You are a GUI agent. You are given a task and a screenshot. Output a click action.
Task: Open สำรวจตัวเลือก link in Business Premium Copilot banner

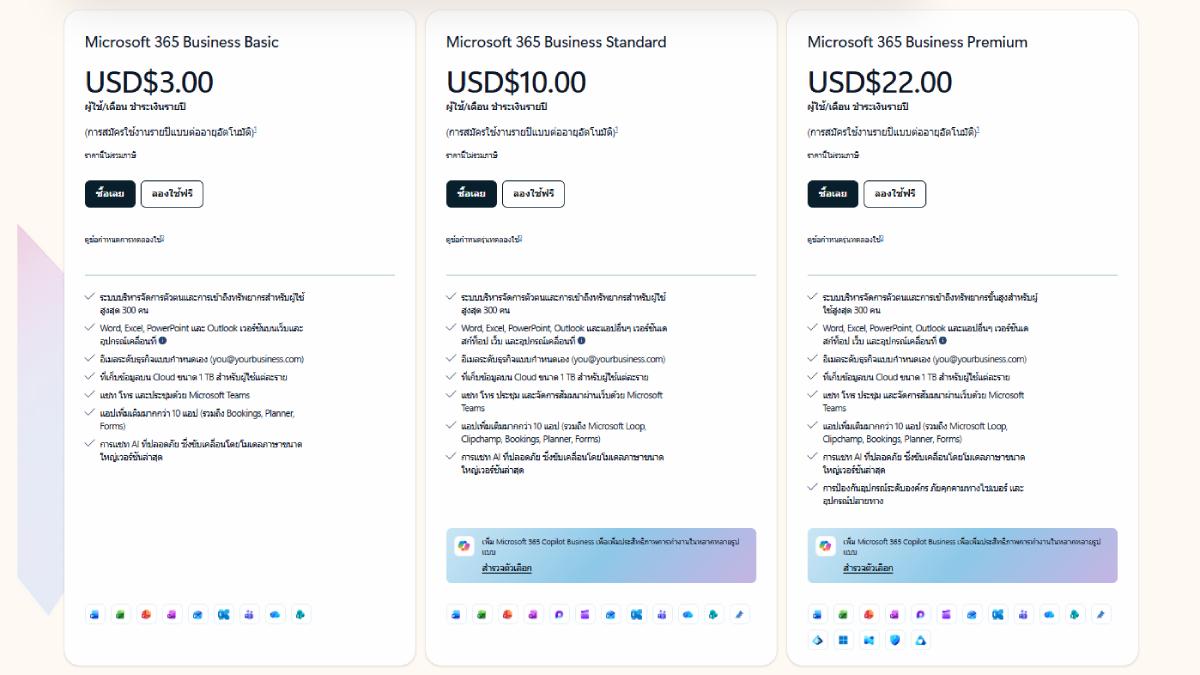pyautogui.click(x=867, y=568)
